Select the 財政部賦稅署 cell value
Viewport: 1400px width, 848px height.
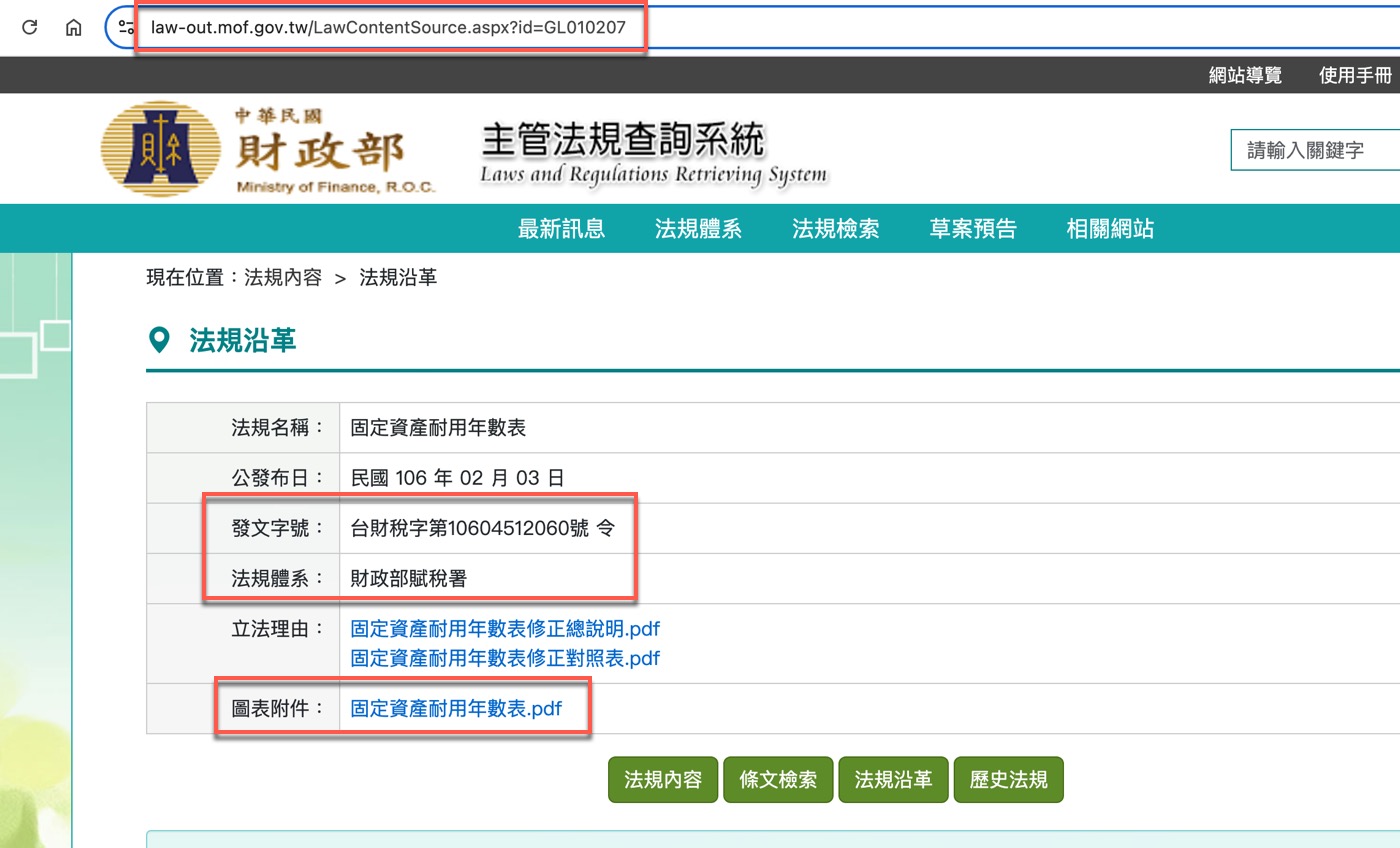pyautogui.click(x=408, y=578)
